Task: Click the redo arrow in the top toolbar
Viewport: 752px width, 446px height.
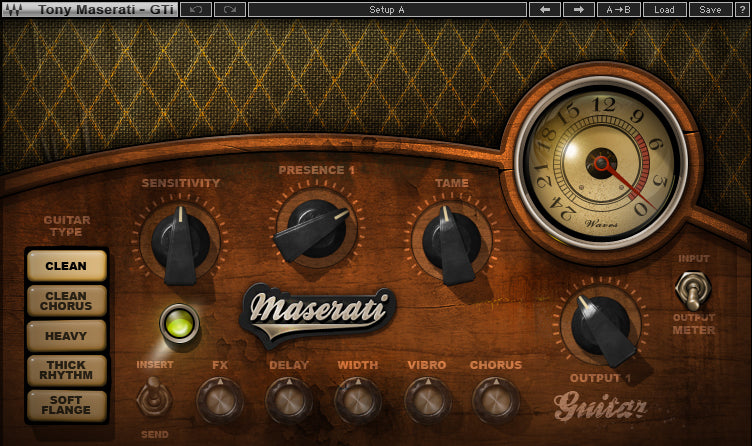Action: (x=229, y=9)
